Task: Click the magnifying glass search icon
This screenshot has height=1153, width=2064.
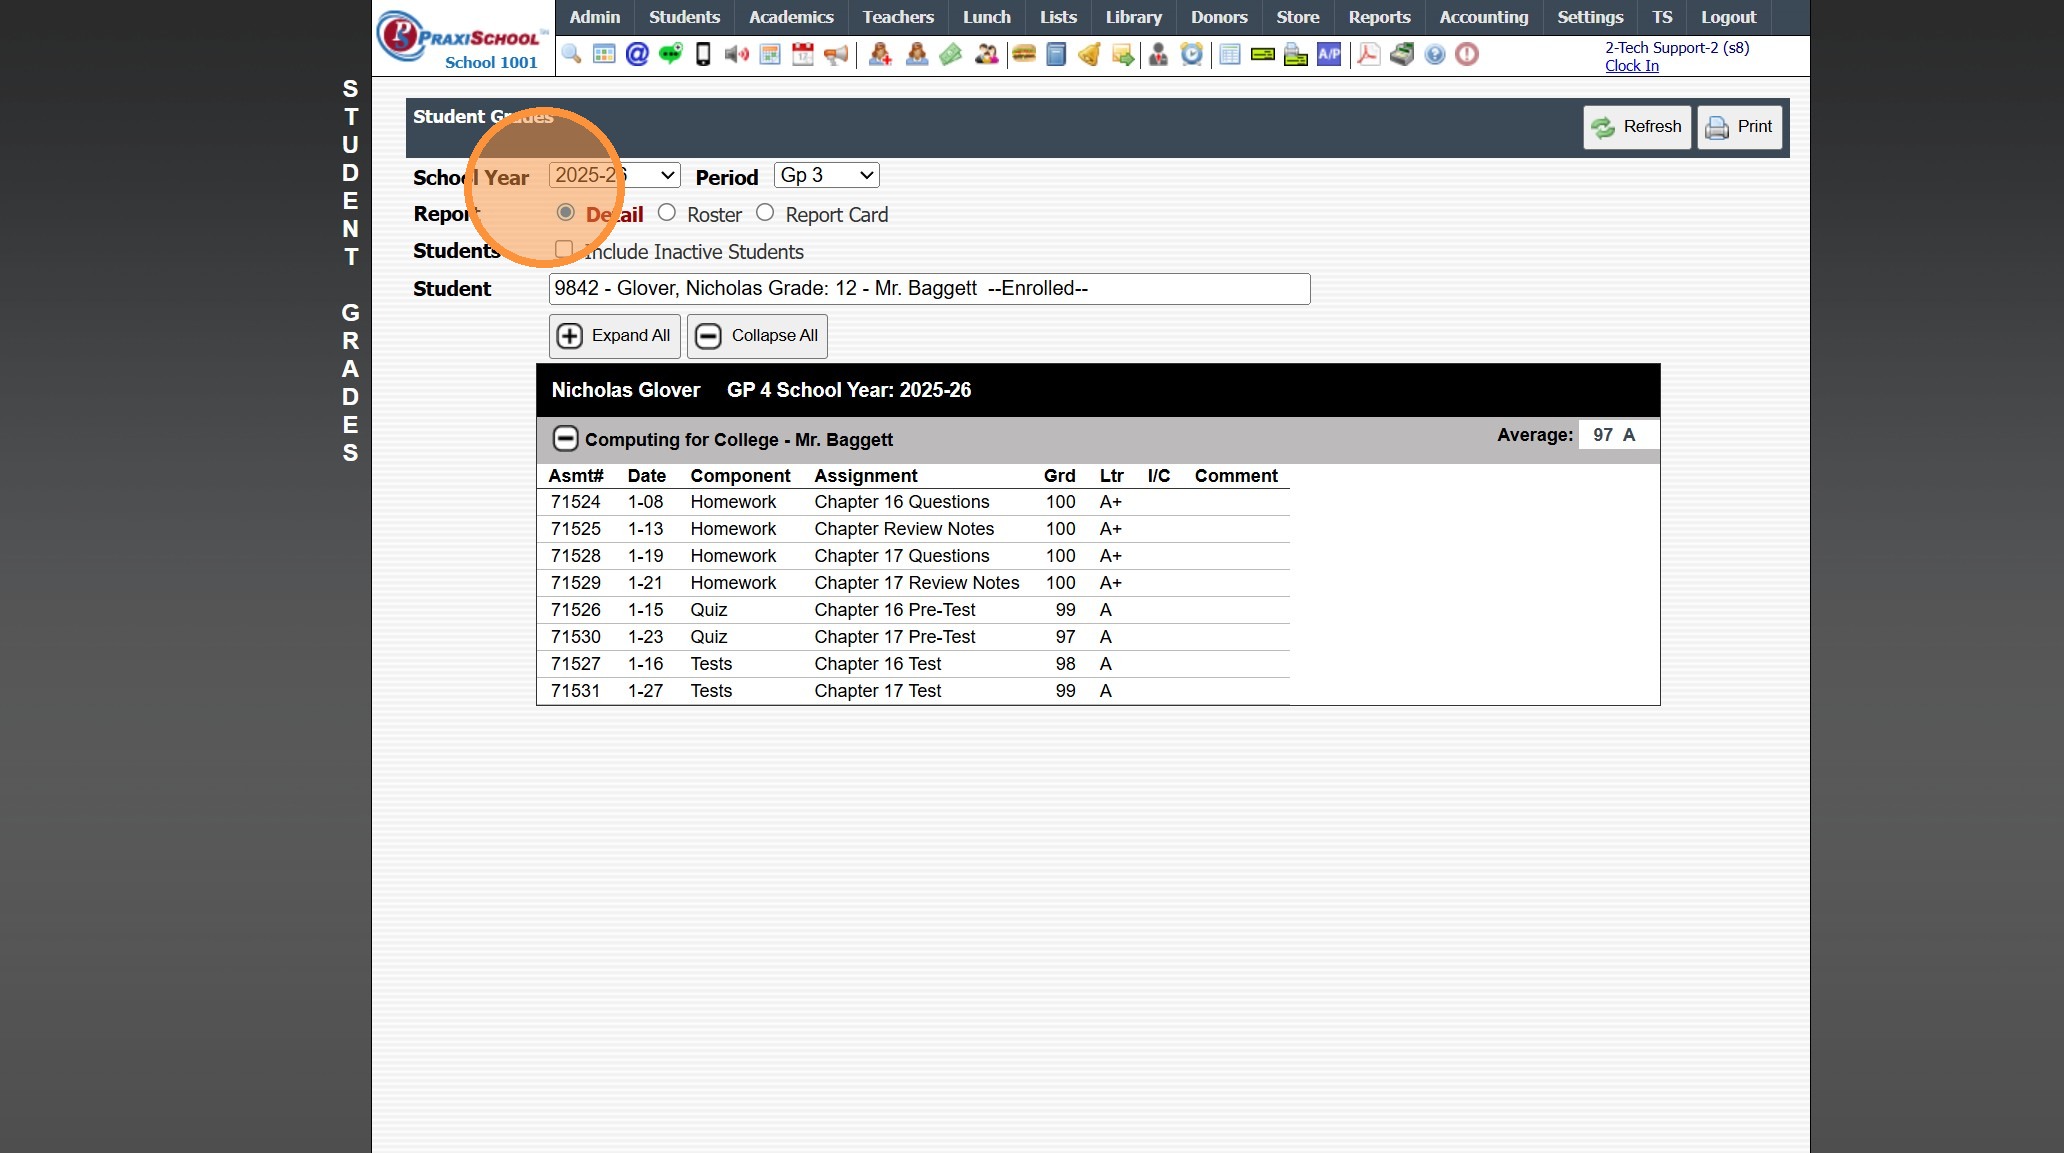Action: (x=571, y=54)
